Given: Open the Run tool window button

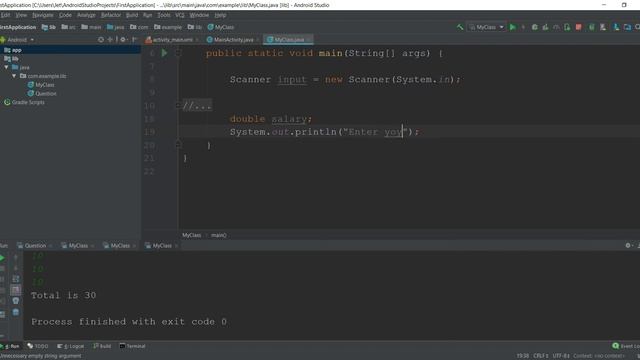Looking at the screenshot, I should [x=10, y=346].
